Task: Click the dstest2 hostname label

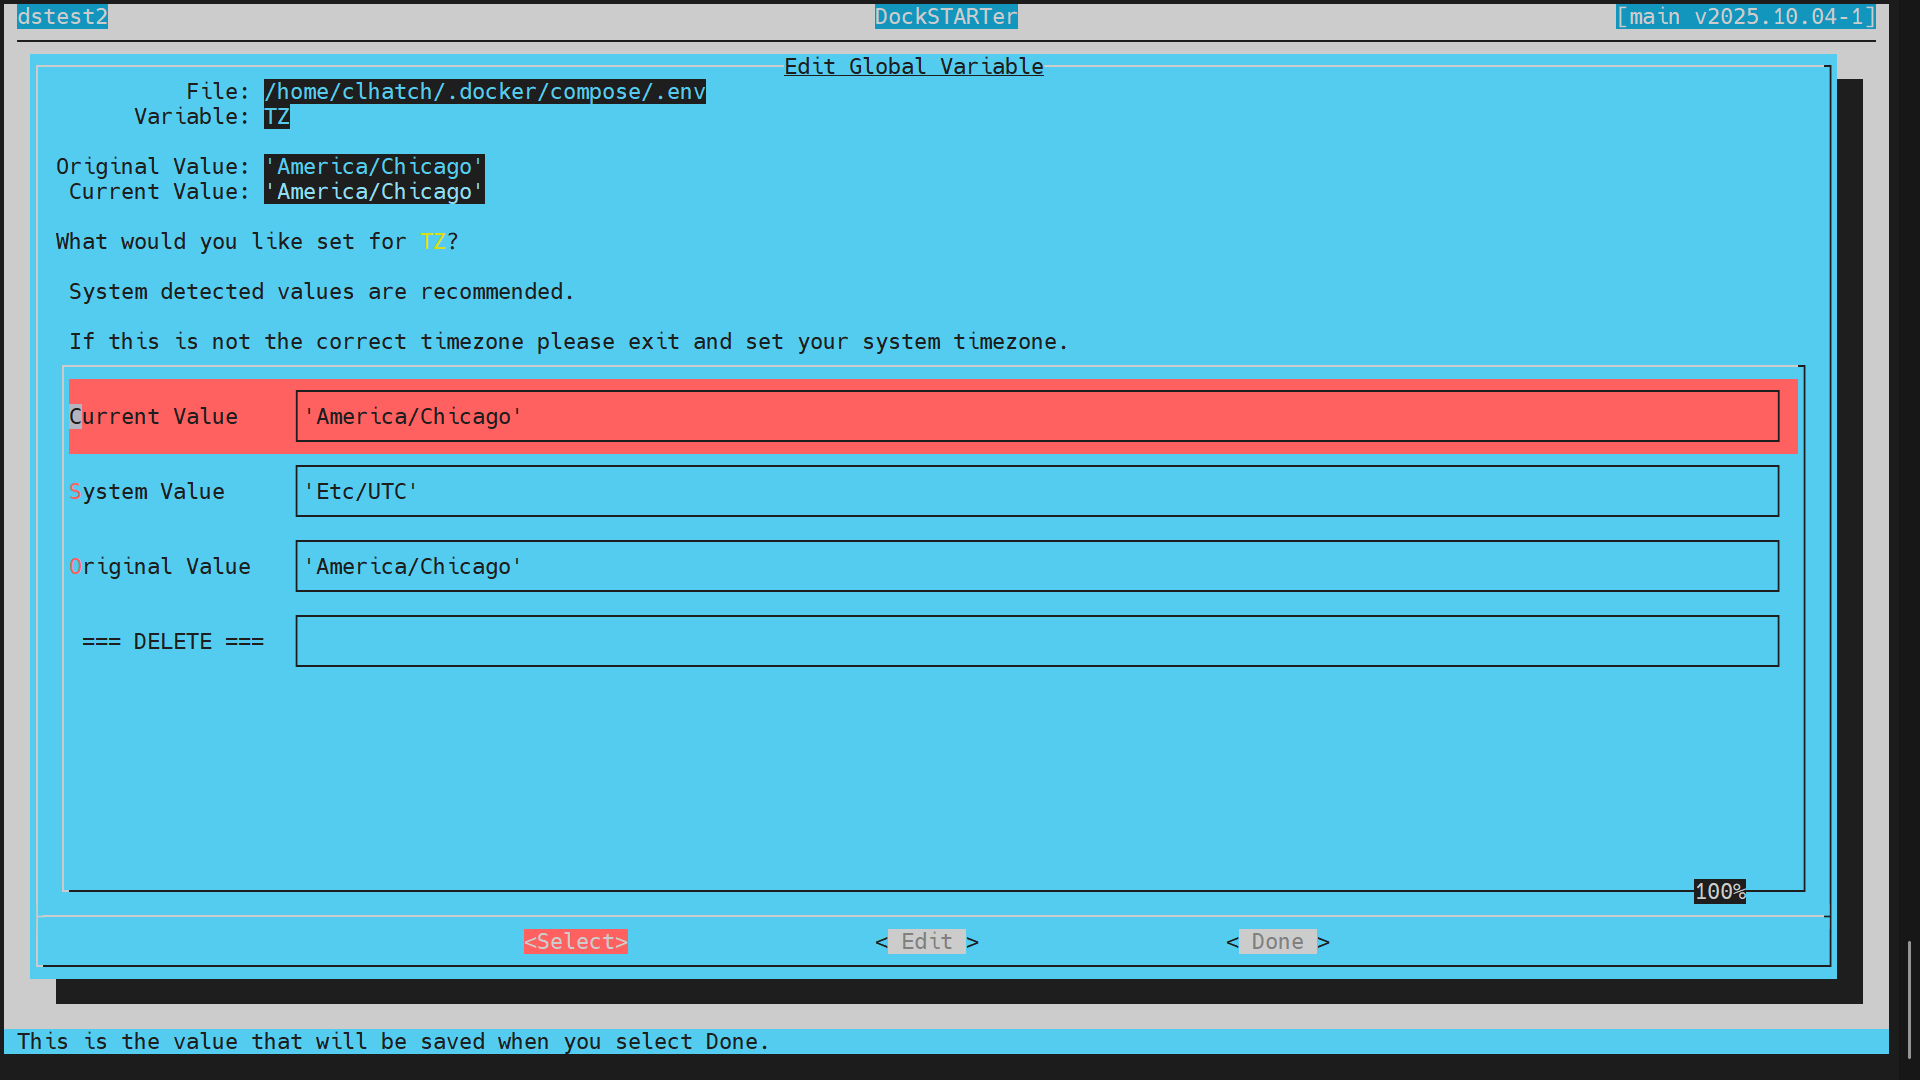Action: (x=62, y=16)
